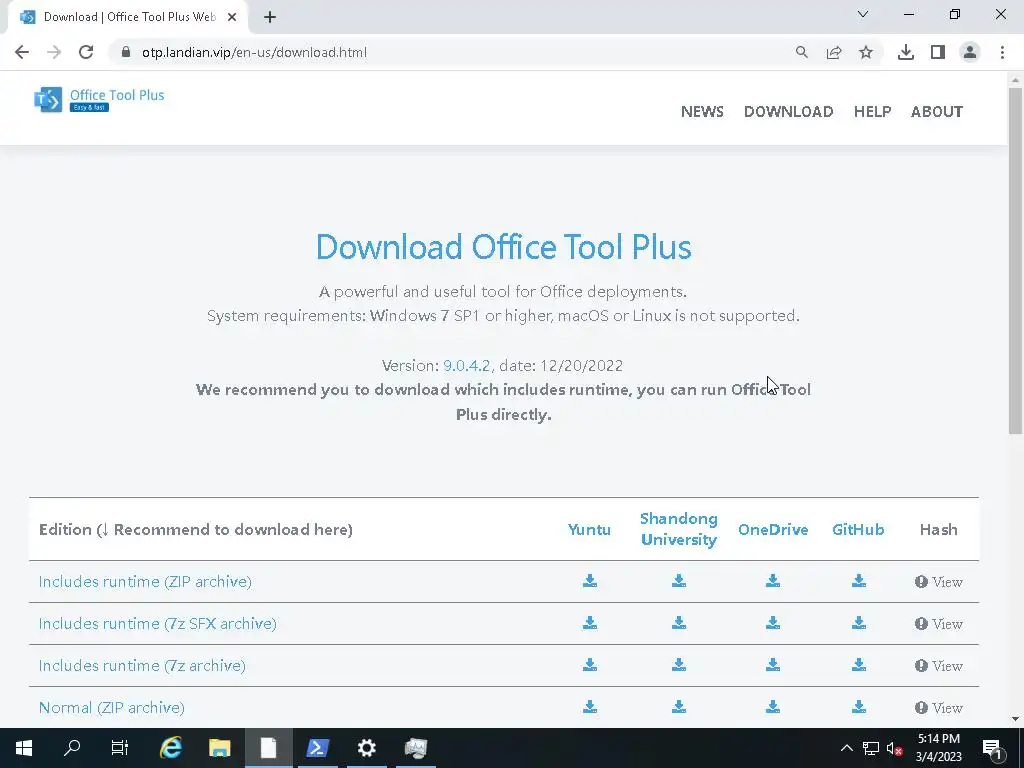Viewport: 1024px width, 768px height.
Task: Click 'Normal (ZIP archive)' text
Action: (112, 707)
